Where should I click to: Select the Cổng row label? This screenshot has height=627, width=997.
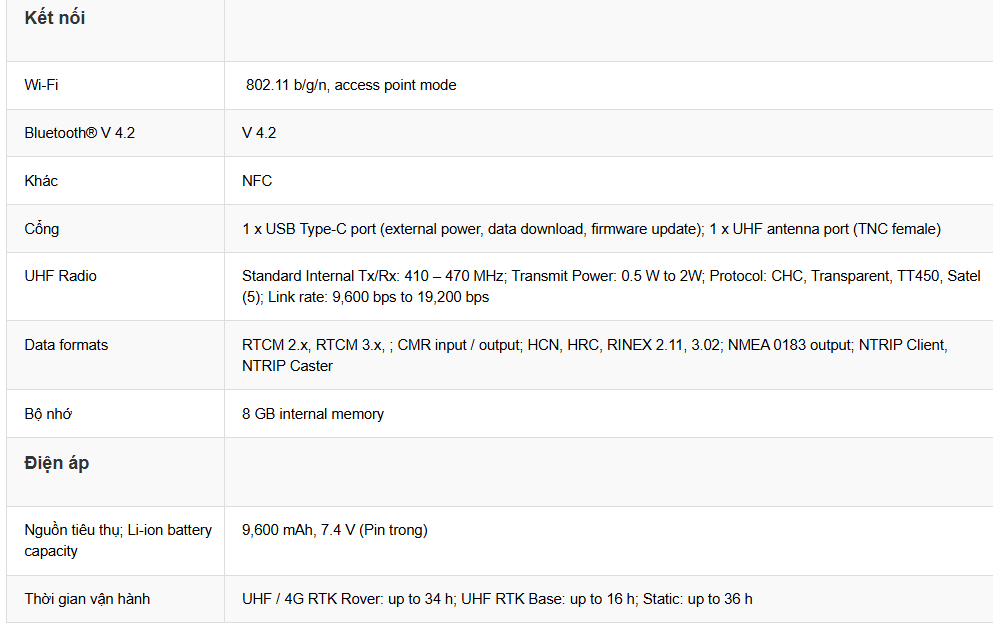tap(41, 229)
